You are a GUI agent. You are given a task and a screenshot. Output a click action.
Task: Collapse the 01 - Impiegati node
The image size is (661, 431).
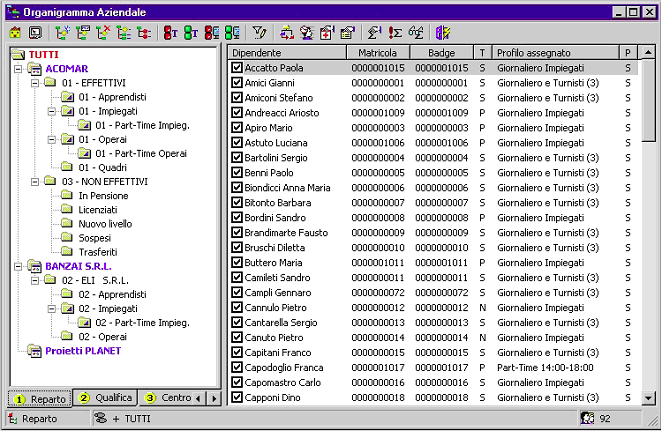52,111
